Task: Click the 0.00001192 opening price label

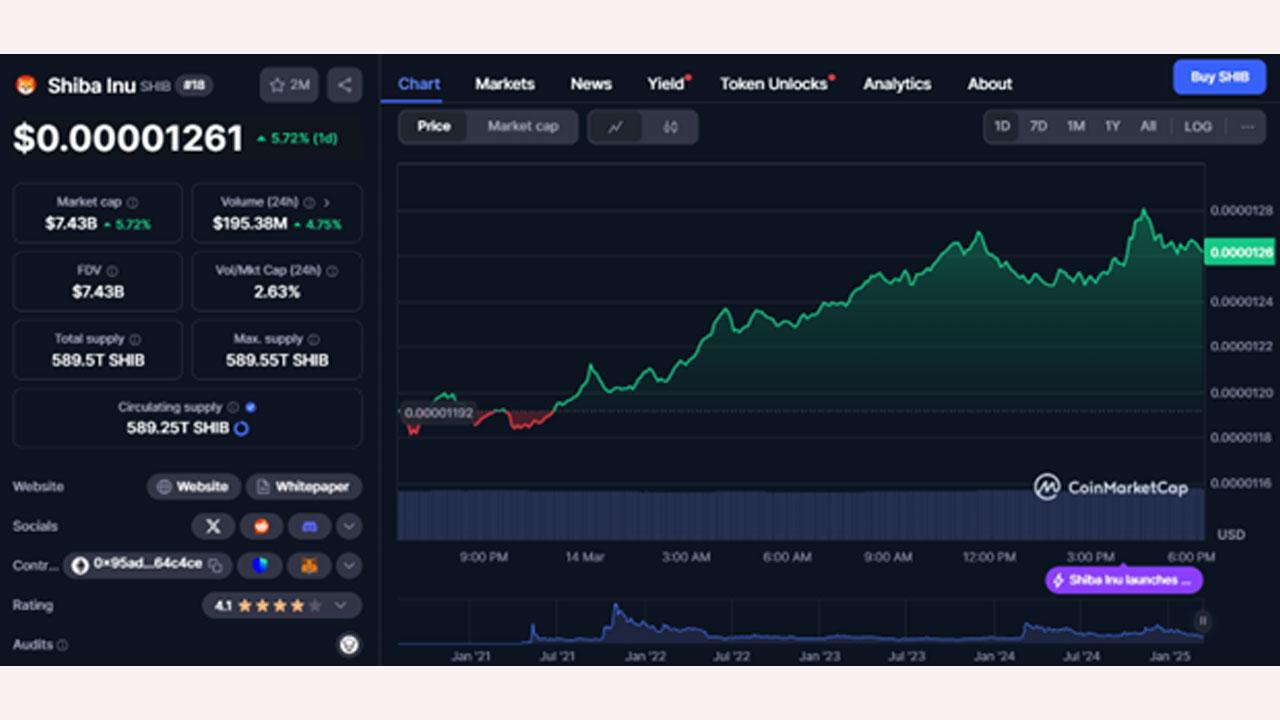Action: (438, 412)
